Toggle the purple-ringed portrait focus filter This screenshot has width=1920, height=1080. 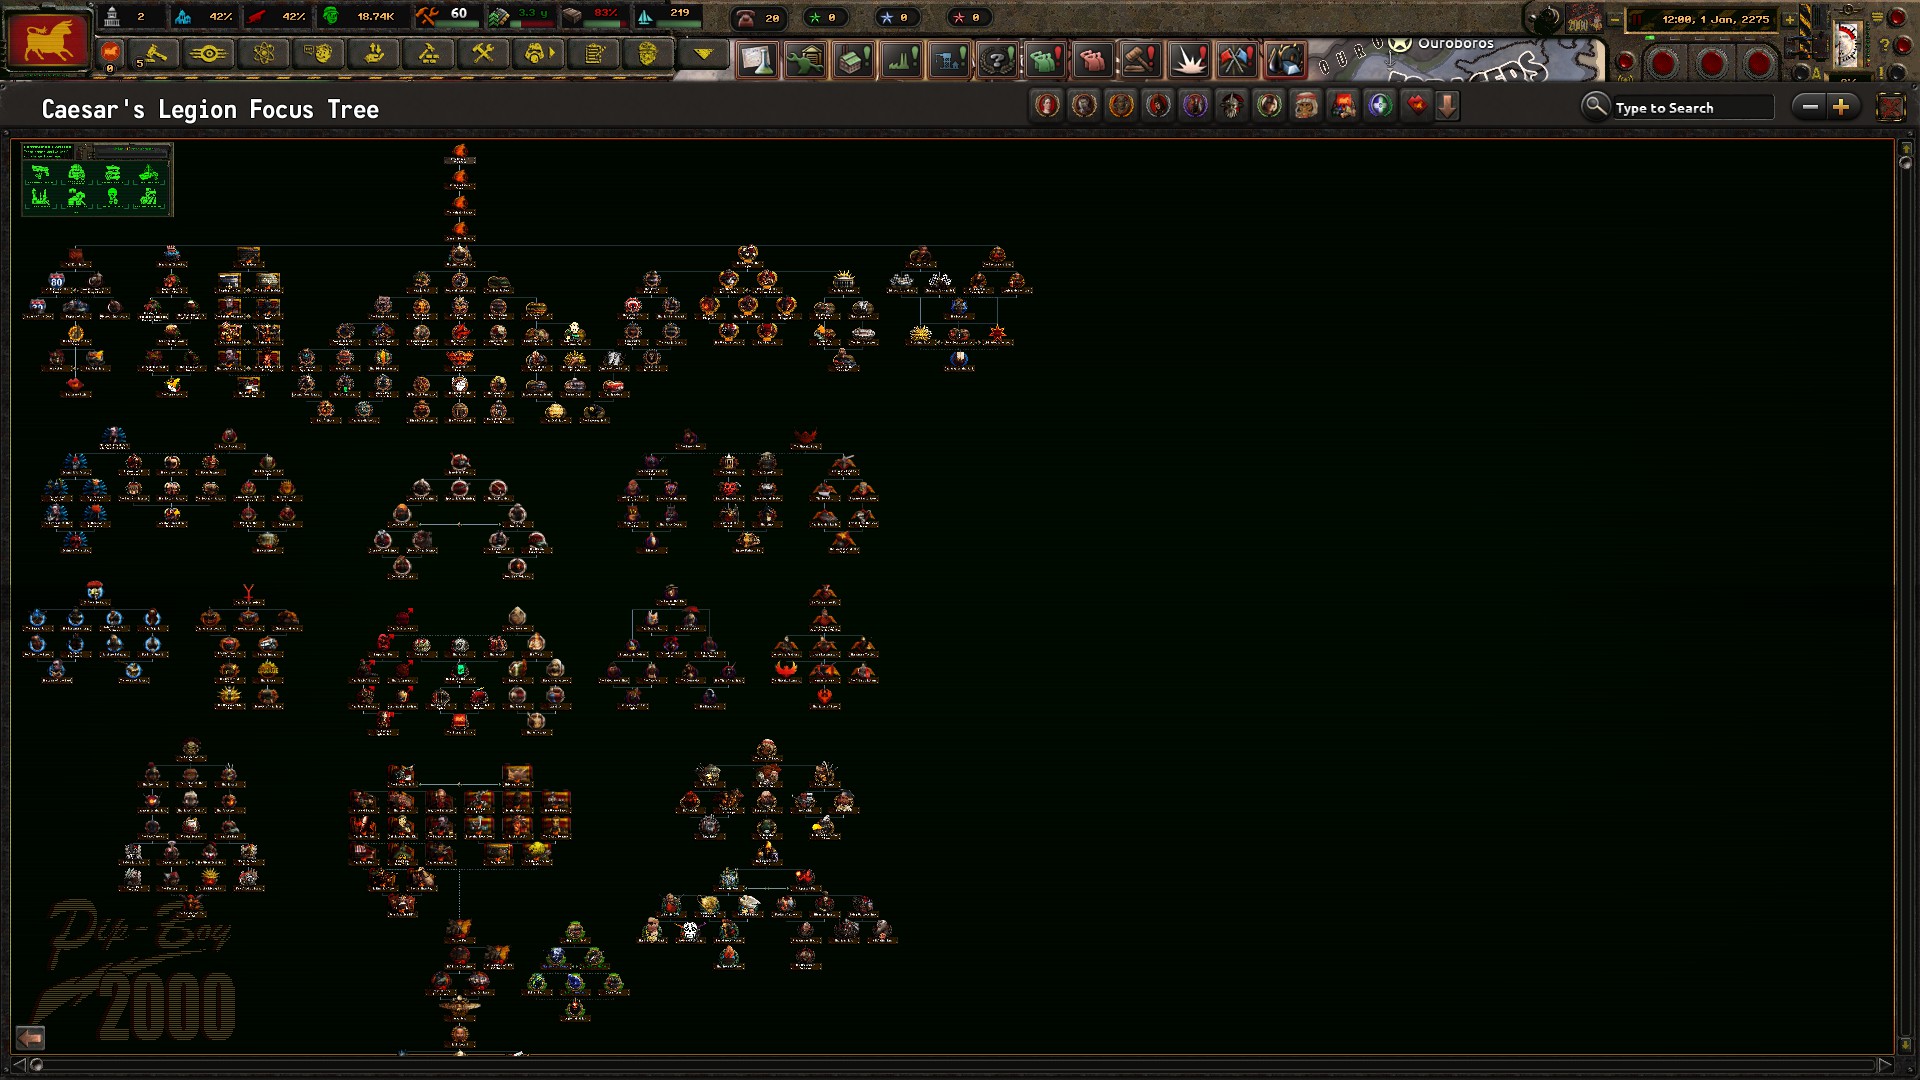[x=1195, y=105]
